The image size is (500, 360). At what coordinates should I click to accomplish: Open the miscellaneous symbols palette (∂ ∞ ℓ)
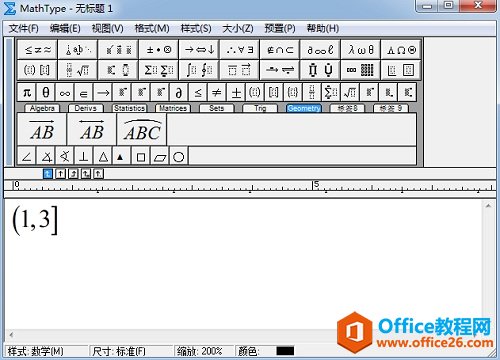click(320, 50)
